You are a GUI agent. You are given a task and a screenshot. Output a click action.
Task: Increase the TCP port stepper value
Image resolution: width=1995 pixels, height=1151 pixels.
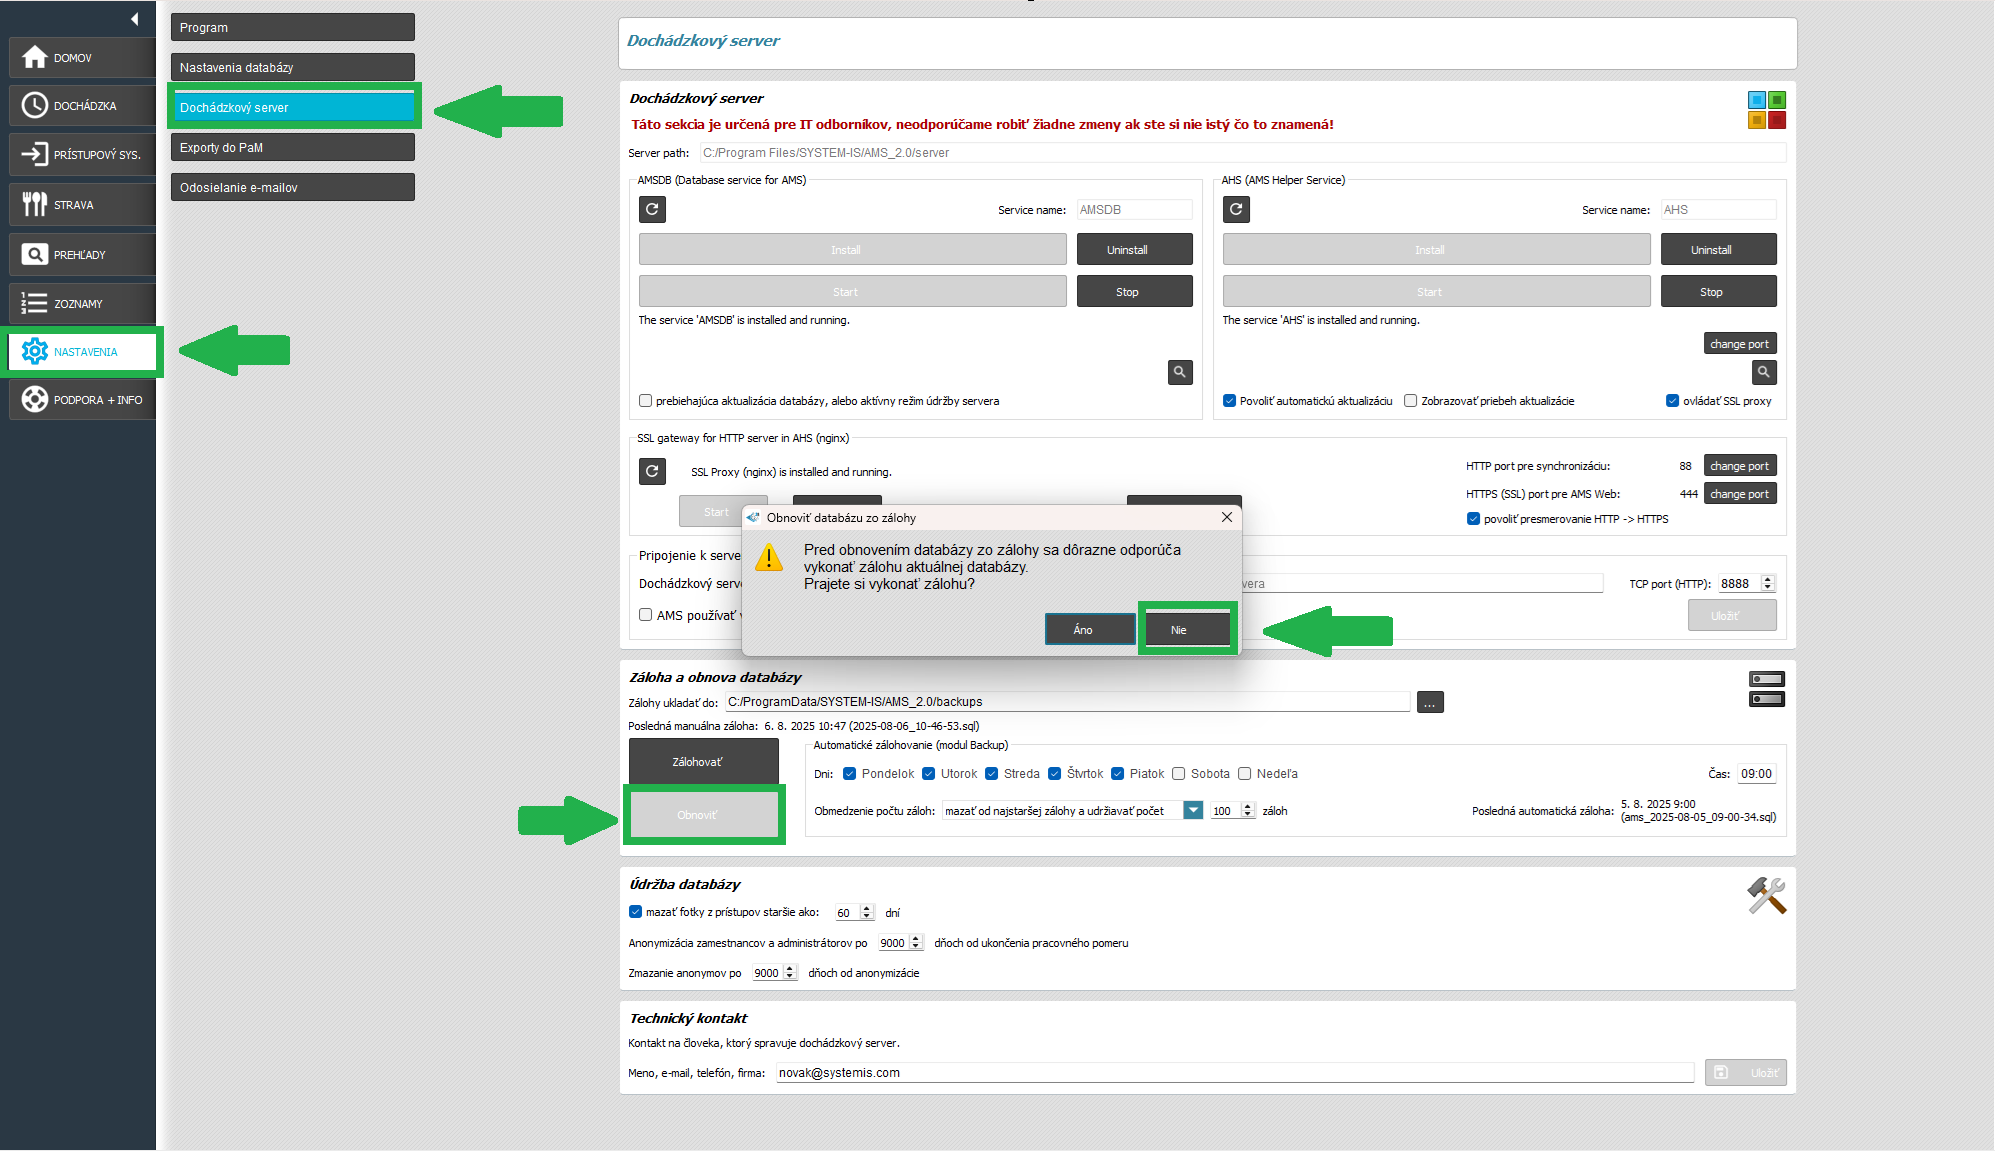click(x=1768, y=579)
